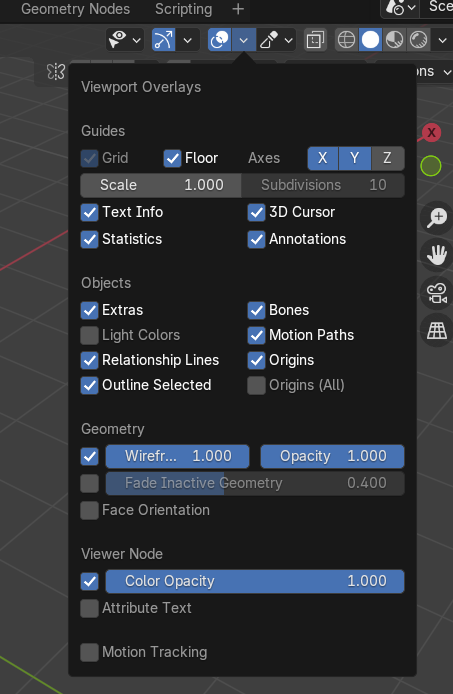Switch to Rendered viewport shading
The image size is (453, 694).
[418, 40]
